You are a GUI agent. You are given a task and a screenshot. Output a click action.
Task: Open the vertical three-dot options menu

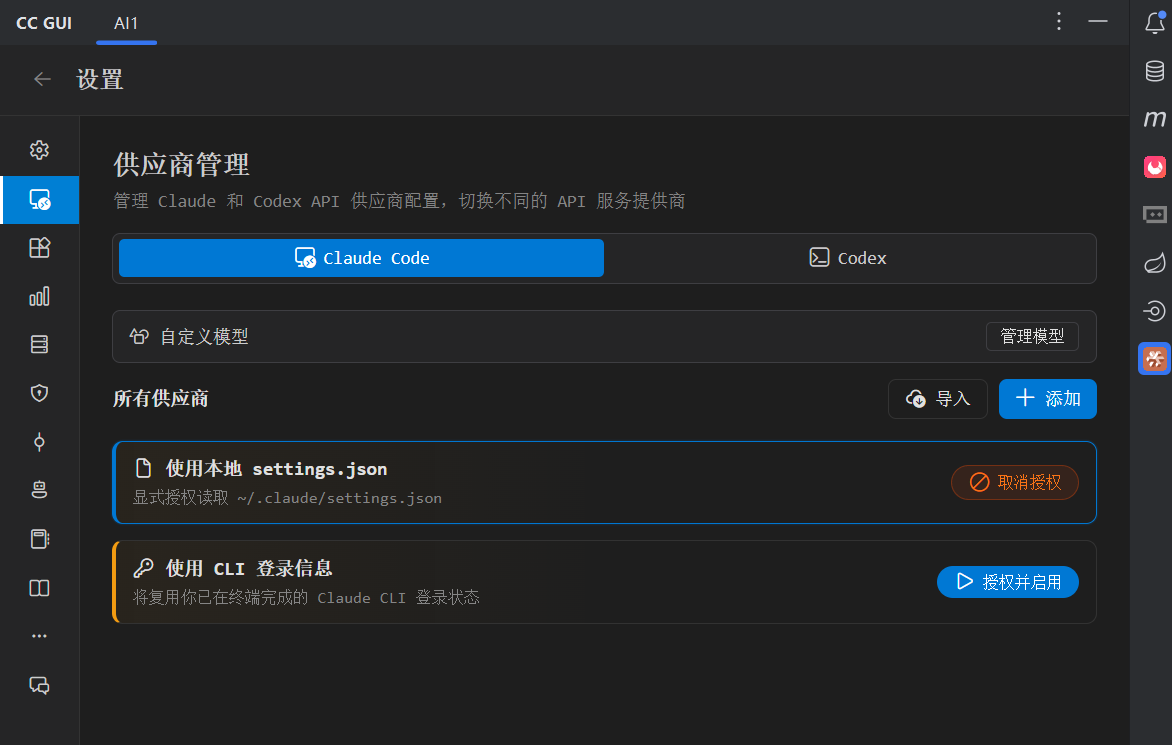tap(1059, 21)
